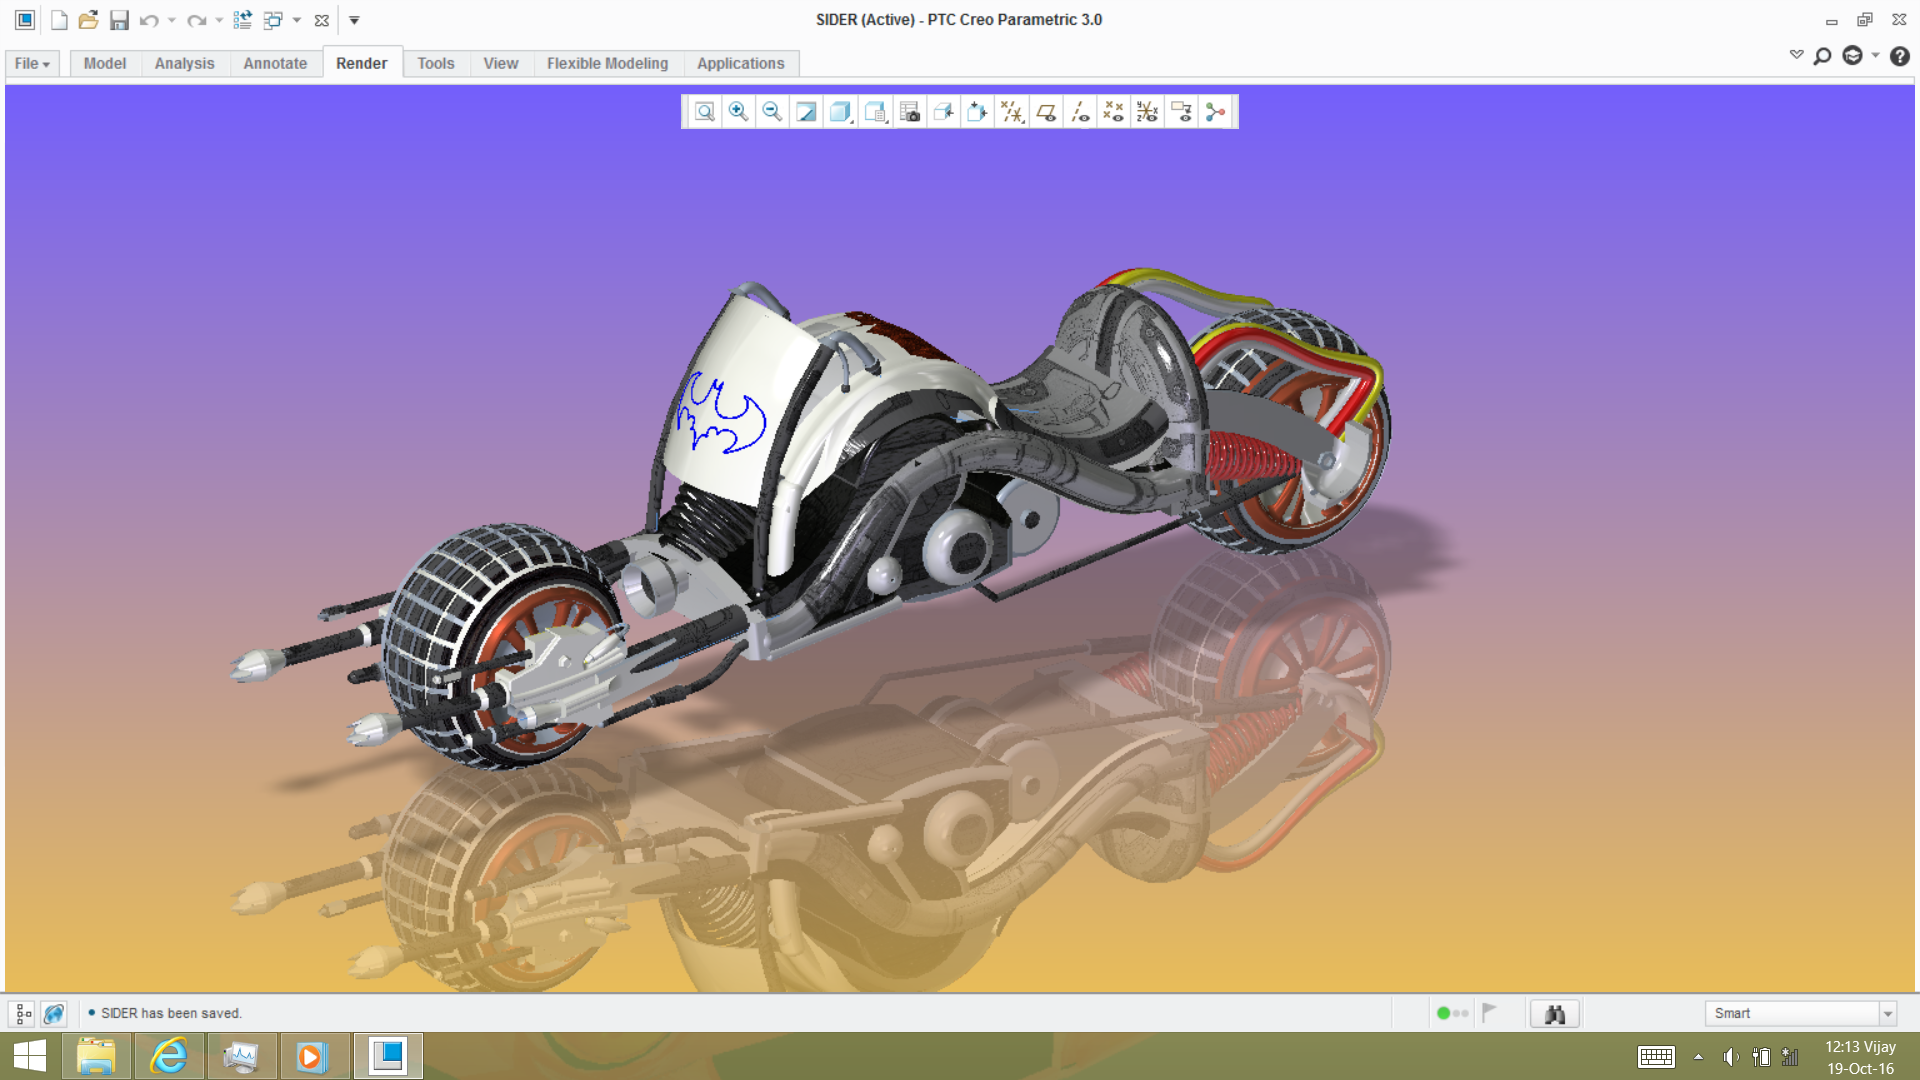Switch to the Model ribbon tab
The width and height of the screenshot is (1920, 1080).
104,63
